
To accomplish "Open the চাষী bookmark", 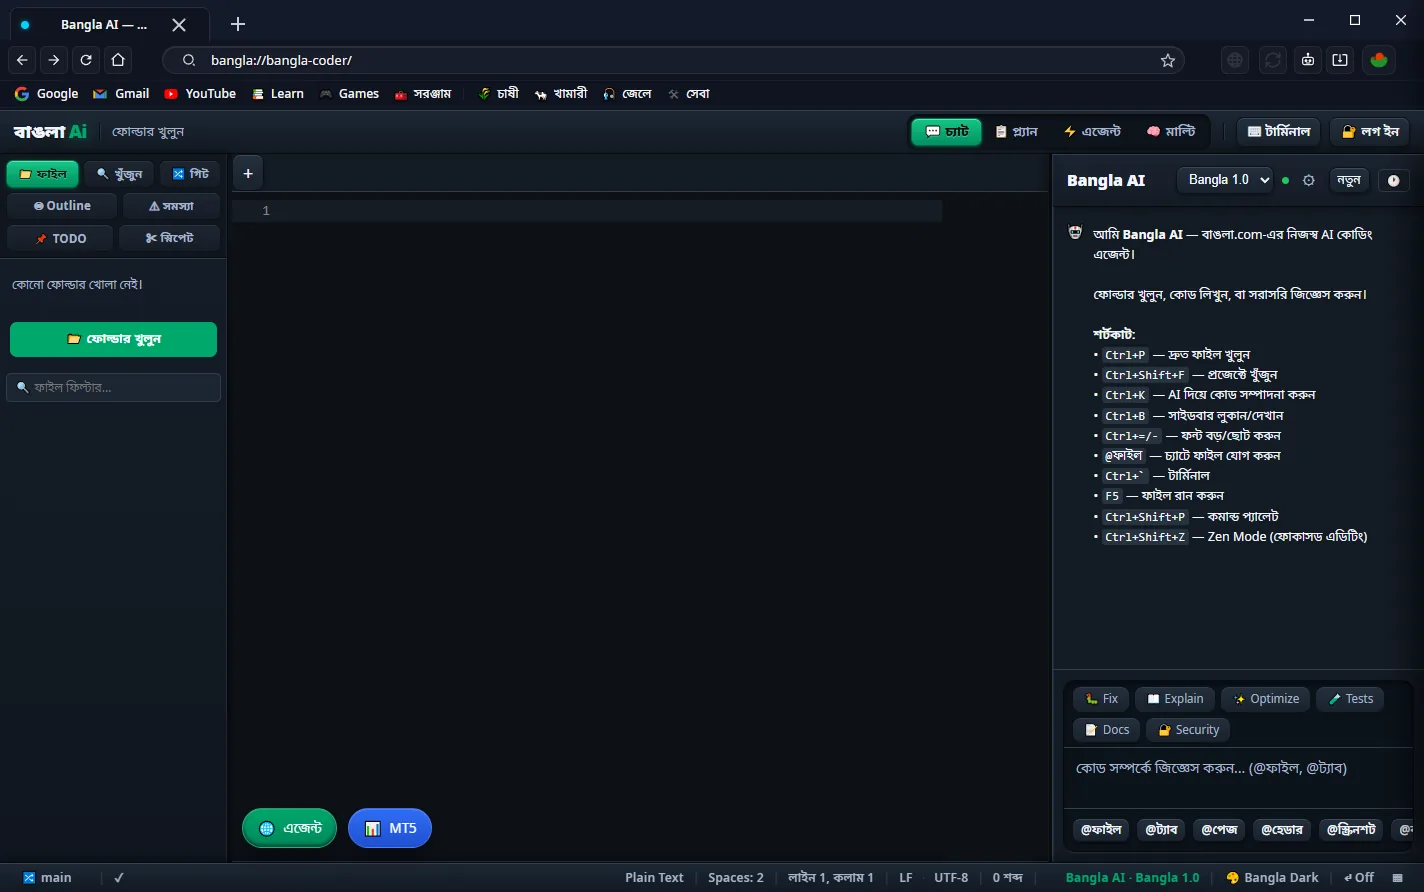I will point(499,94).
